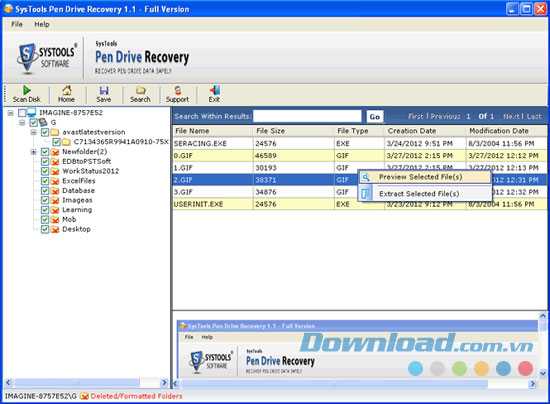Screen dimensions: 550x404
Task: Go to Next results page
Action: pyautogui.click(x=511, y=116)
